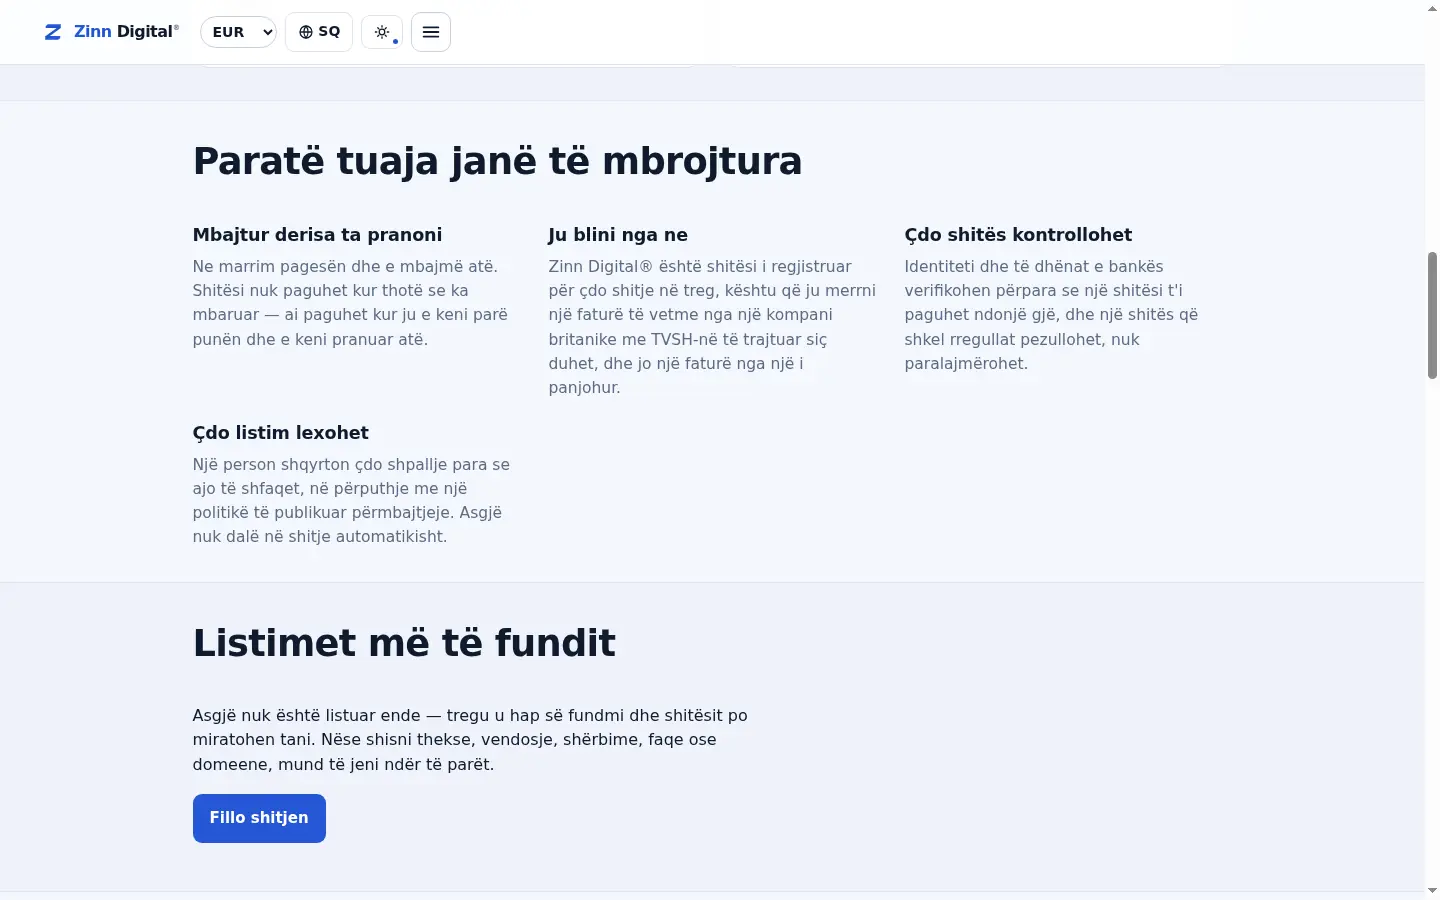
Task: Click the paragraph starting Asgjë nuk është listuar
Action: pyautogui.click(x=470, y=740)
